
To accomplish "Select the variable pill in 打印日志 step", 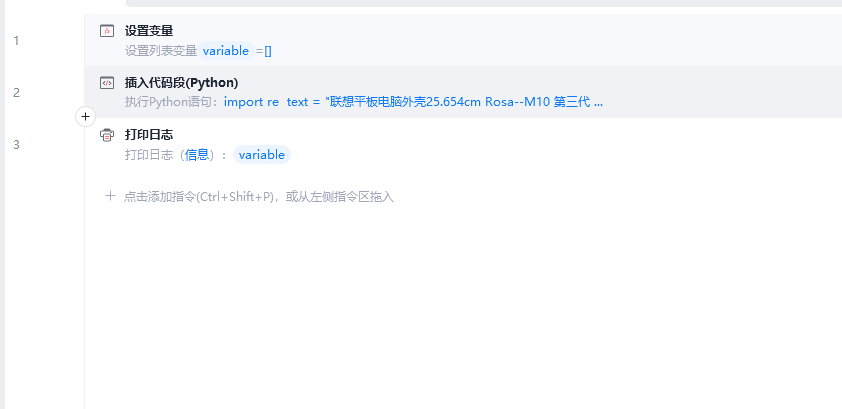I will point(262,155).
